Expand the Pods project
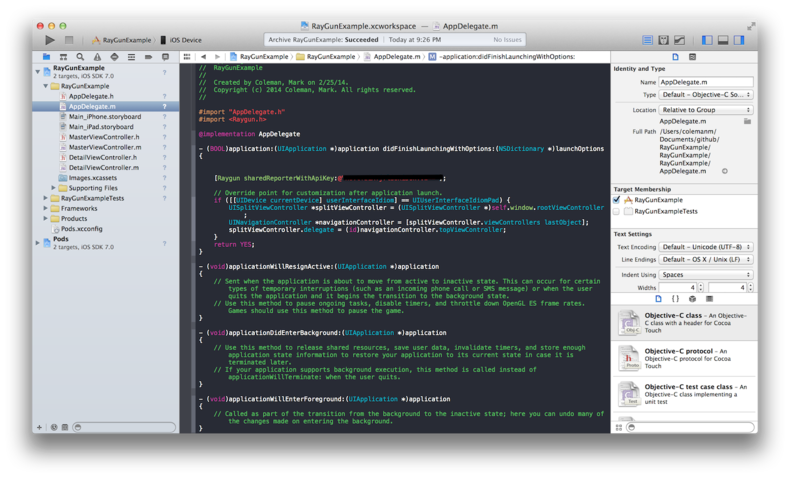790x478 pixels. (x=38, y=243)
